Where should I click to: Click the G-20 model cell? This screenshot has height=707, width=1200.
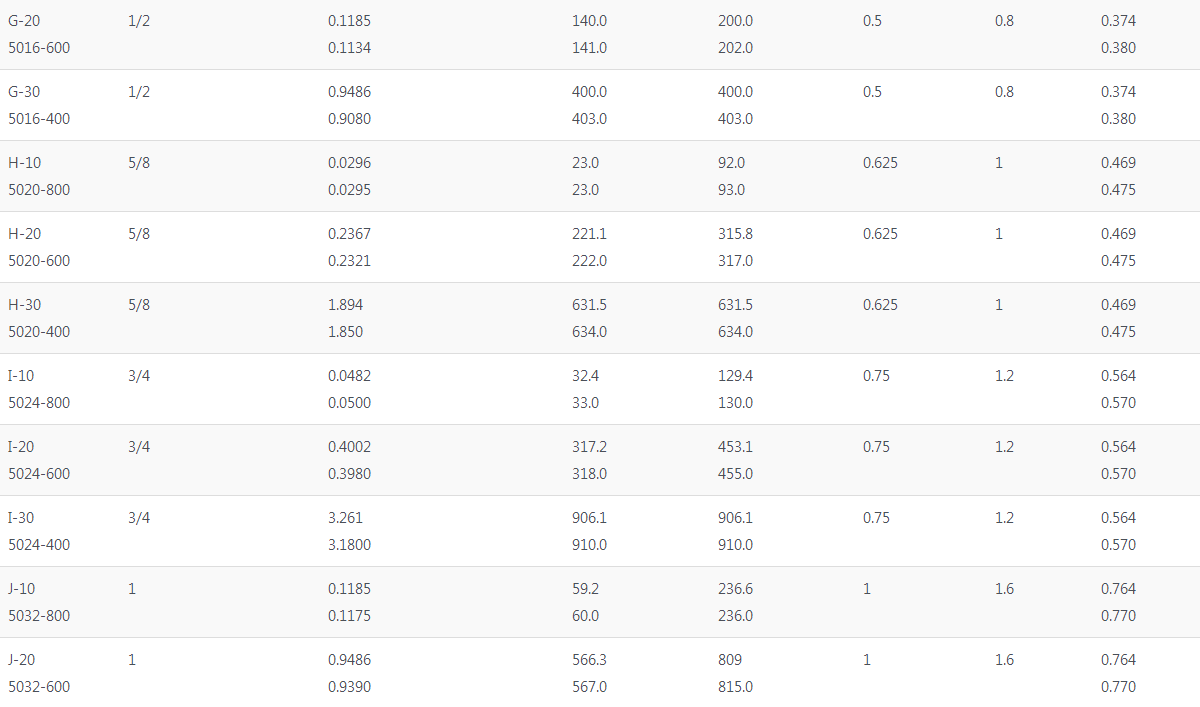(26, 21)
